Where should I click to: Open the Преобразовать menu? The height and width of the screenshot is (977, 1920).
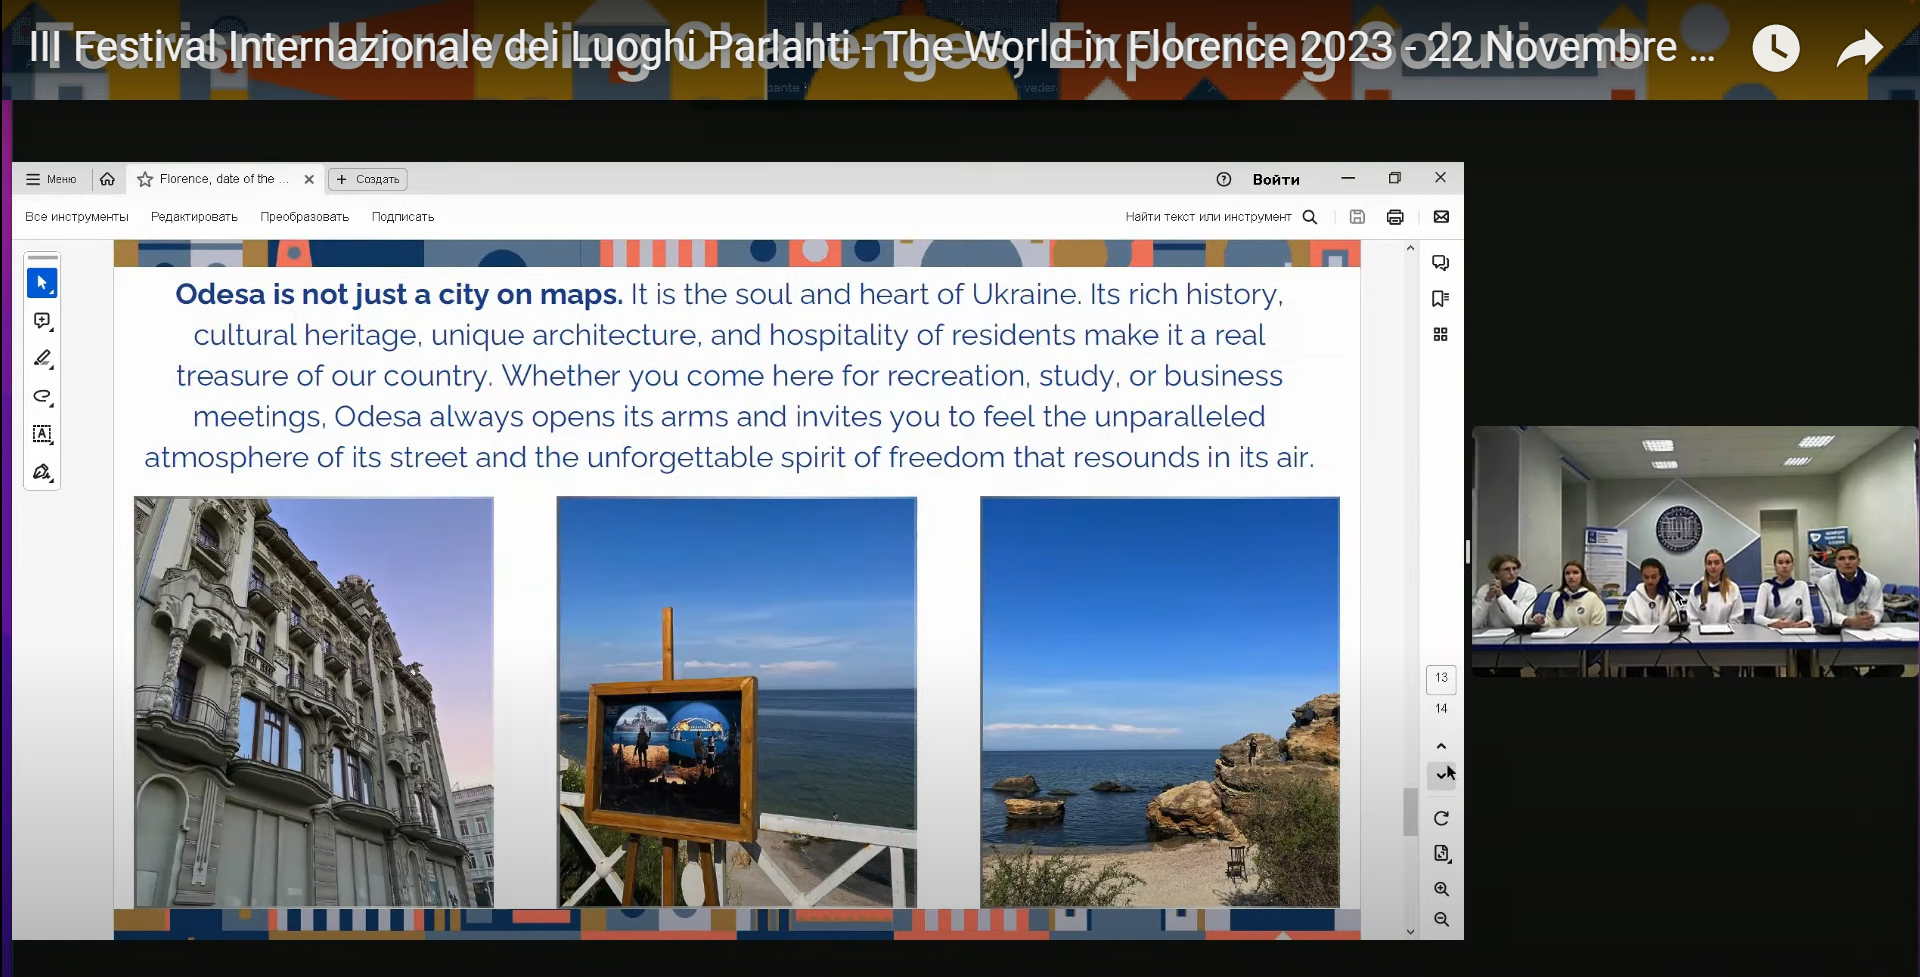(304, 217)
